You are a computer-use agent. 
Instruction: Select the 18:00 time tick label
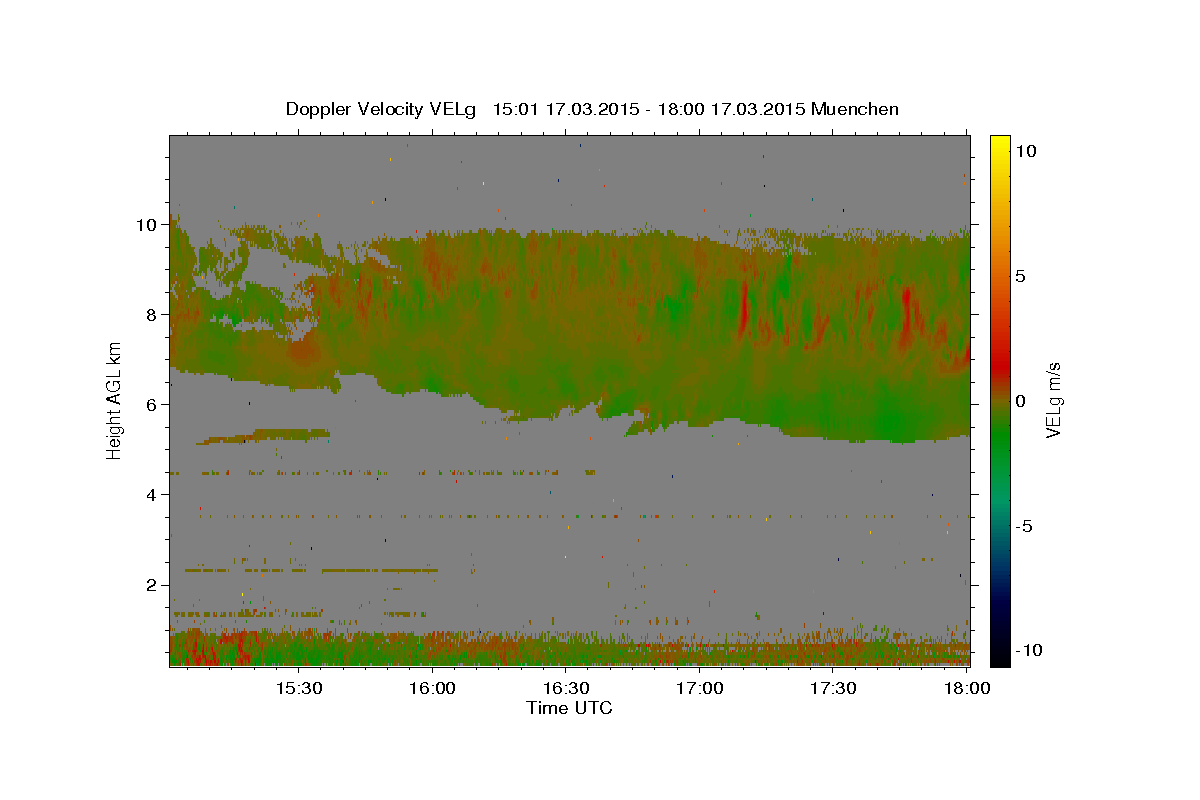pos(967,688)
